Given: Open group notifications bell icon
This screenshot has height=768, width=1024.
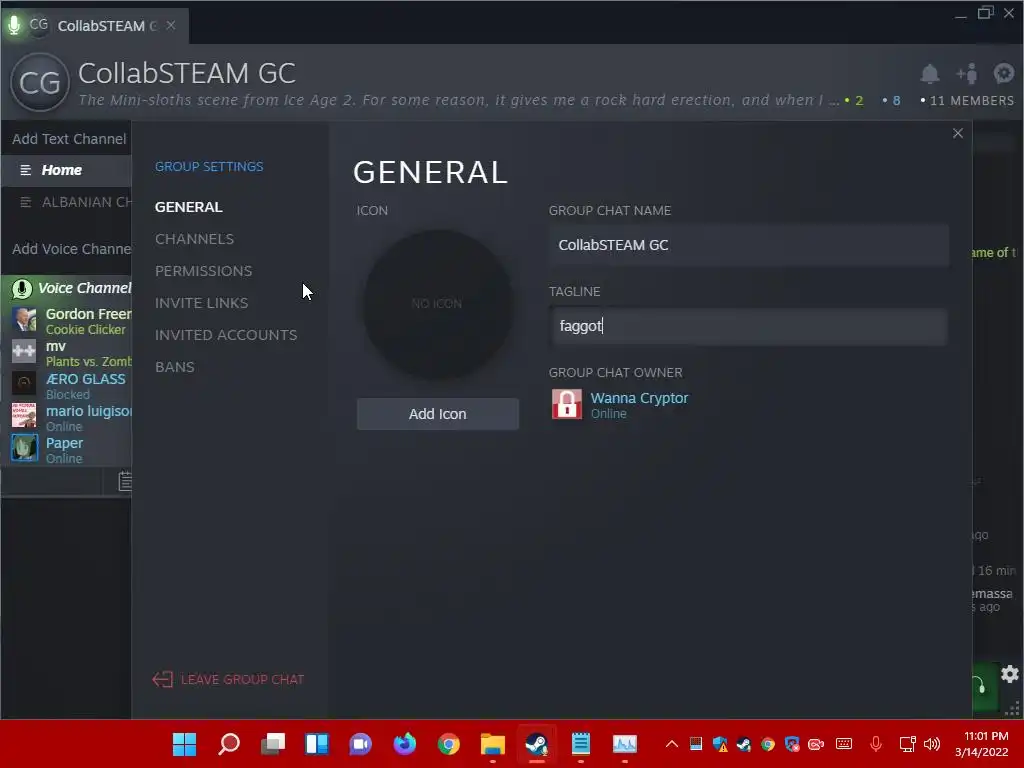Looking at the screenshot, I should point(929,74).
